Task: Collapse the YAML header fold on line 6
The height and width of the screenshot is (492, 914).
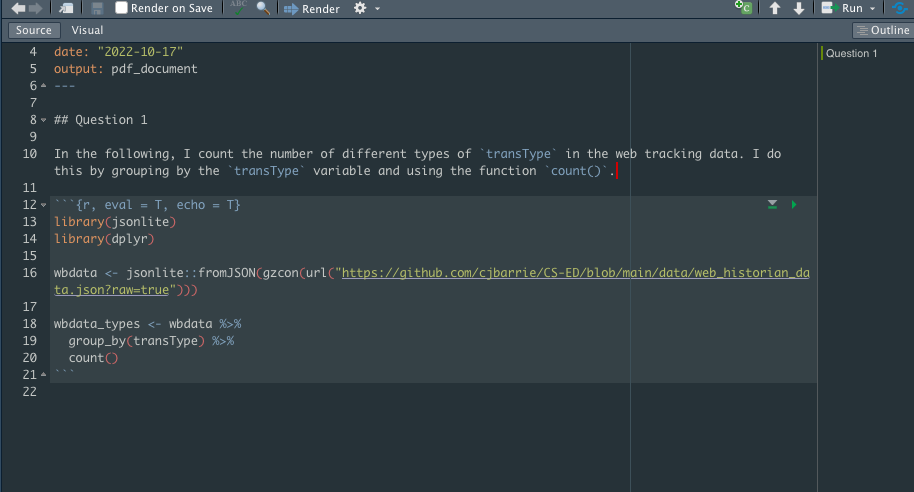Action: (44, 86)
